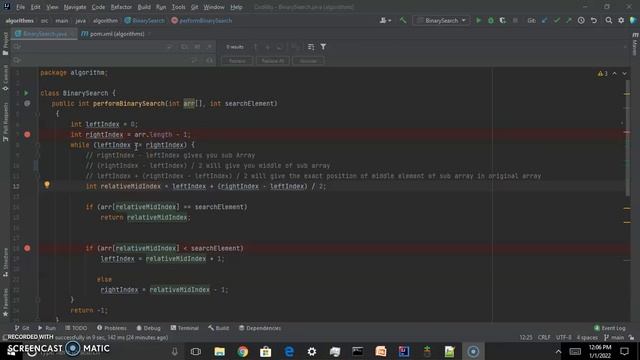640x360 pixels.
Task: Open the Navigate menu
Action: click(x=75, y=7)
